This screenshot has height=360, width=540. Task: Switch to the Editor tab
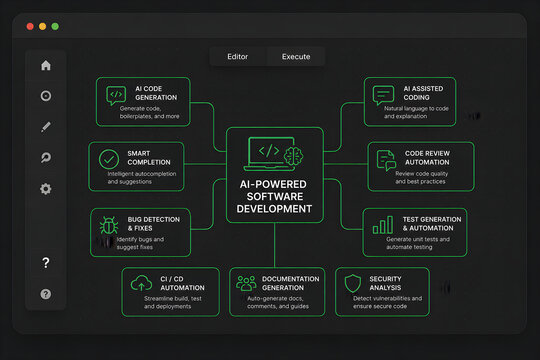pos(238,56)
